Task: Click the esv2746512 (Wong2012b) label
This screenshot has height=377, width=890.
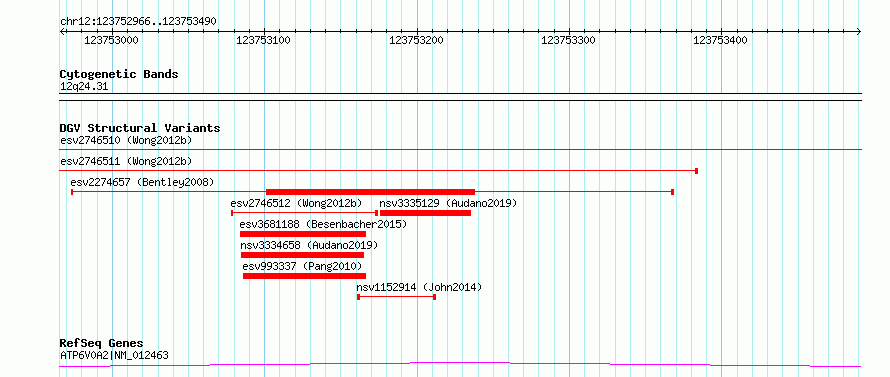Action: [296, 203]
